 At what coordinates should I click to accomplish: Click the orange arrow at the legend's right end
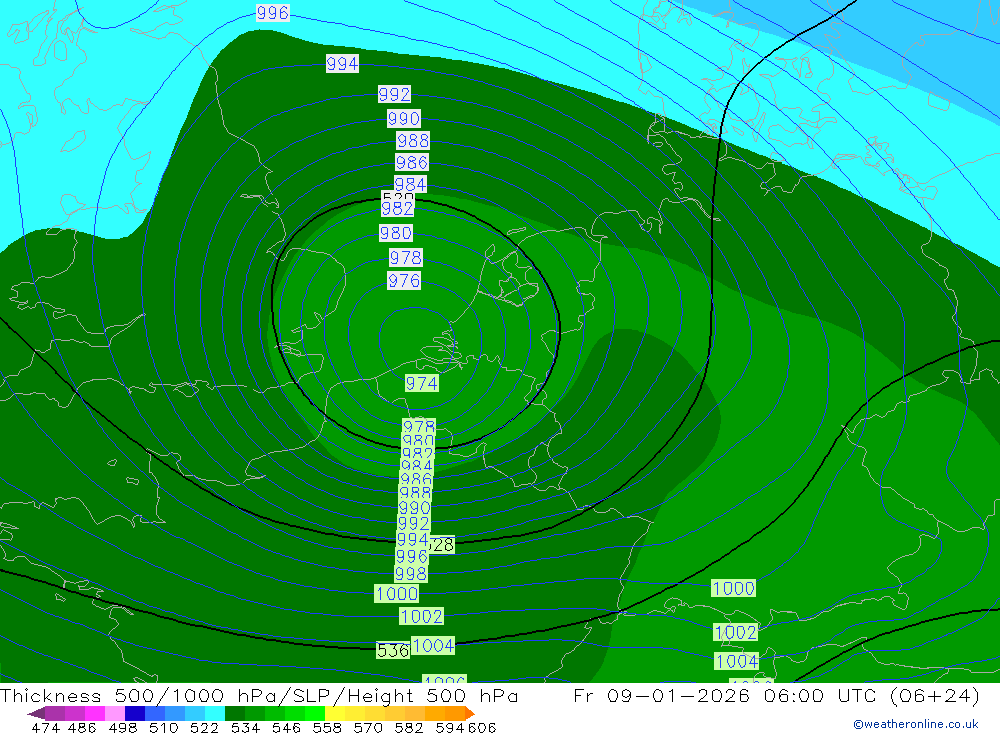[x=470, y=713]
